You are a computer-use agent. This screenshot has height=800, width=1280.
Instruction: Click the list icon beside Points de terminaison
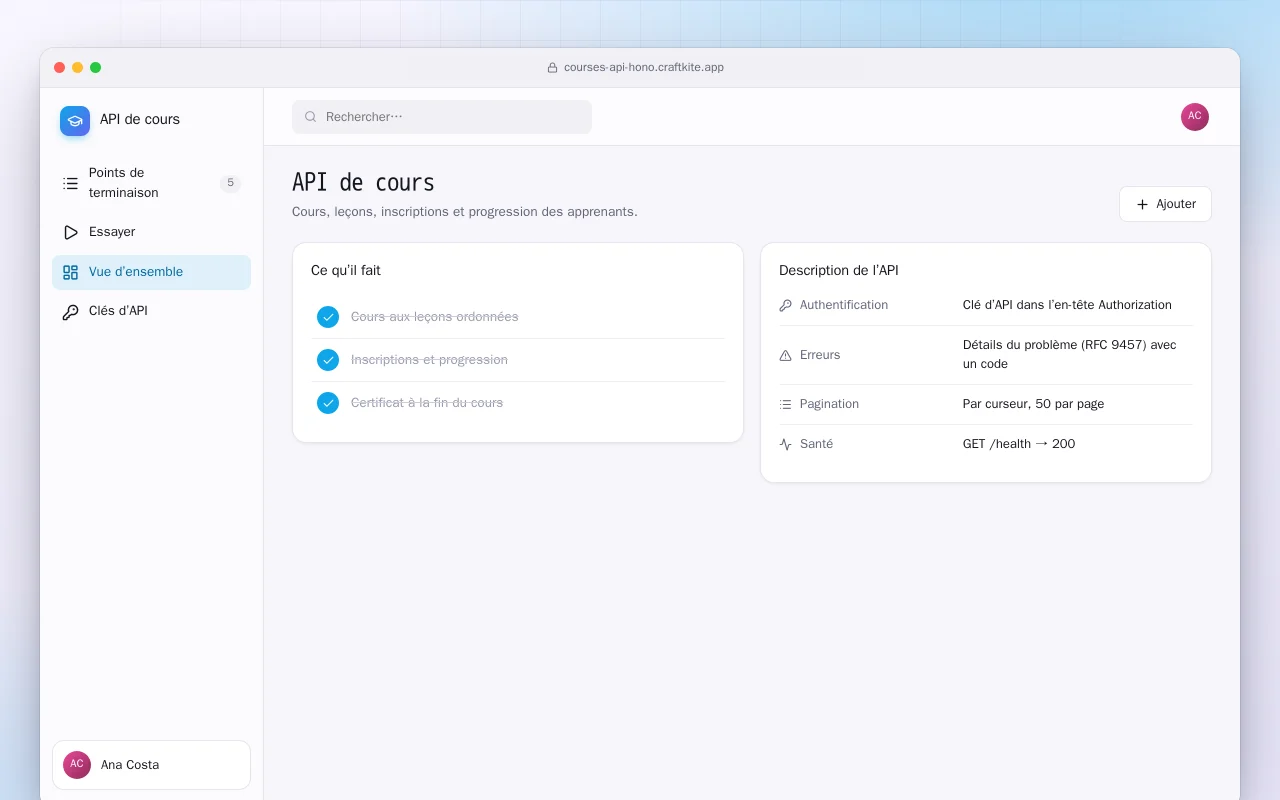[70, 183]
